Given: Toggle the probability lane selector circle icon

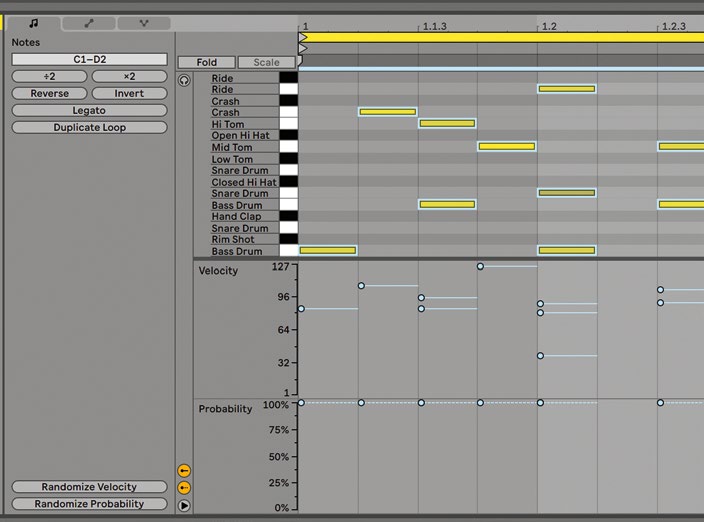Looking at the screenshot, I should pyautogui.click(x=184, y=487).
